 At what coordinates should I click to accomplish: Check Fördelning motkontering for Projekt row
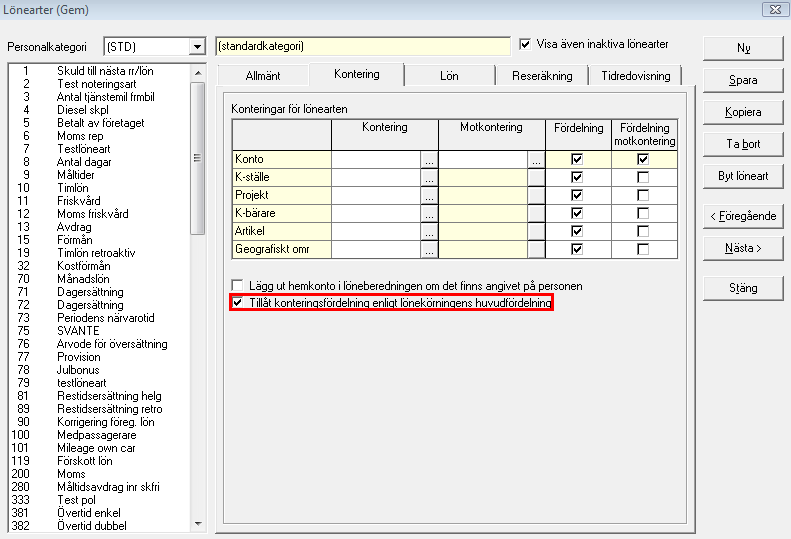pos(643,195)
